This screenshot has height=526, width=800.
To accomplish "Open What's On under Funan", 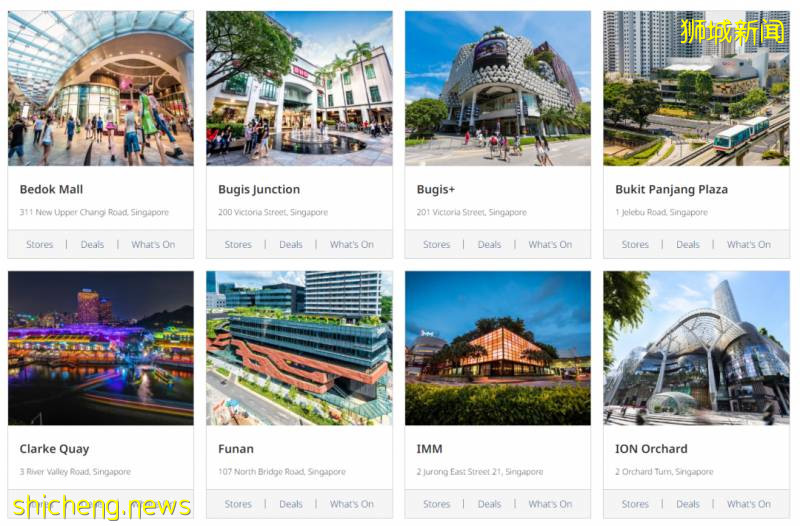I will click(x=352, y=504).
